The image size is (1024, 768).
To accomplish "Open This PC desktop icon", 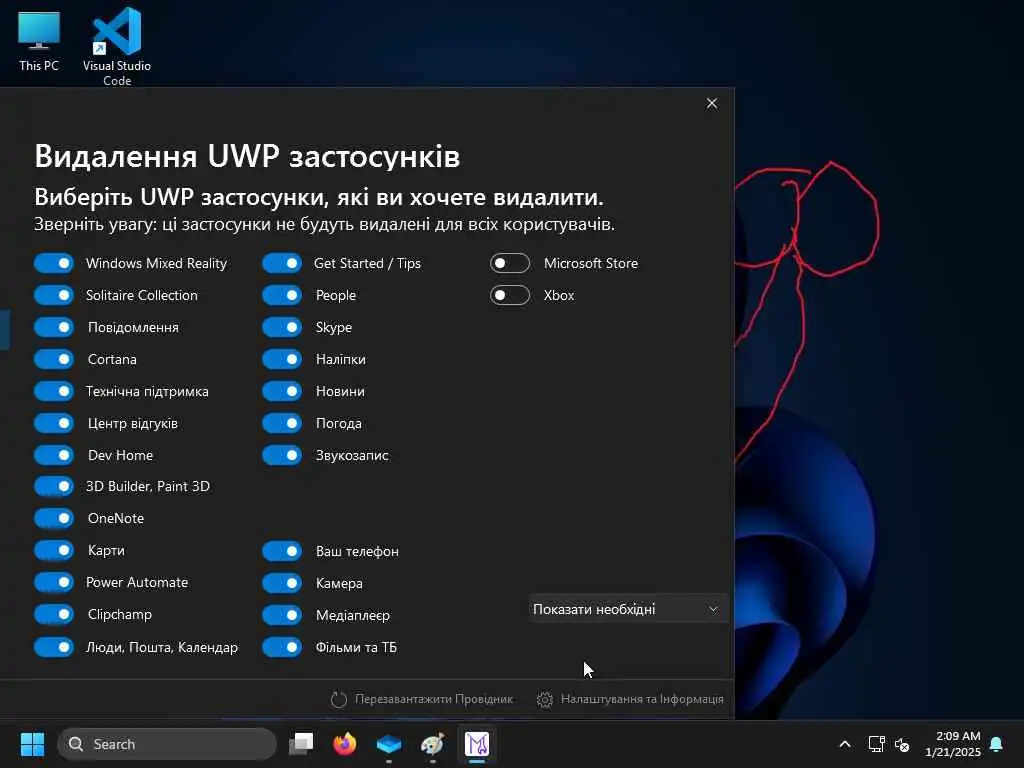I will 39,40.
